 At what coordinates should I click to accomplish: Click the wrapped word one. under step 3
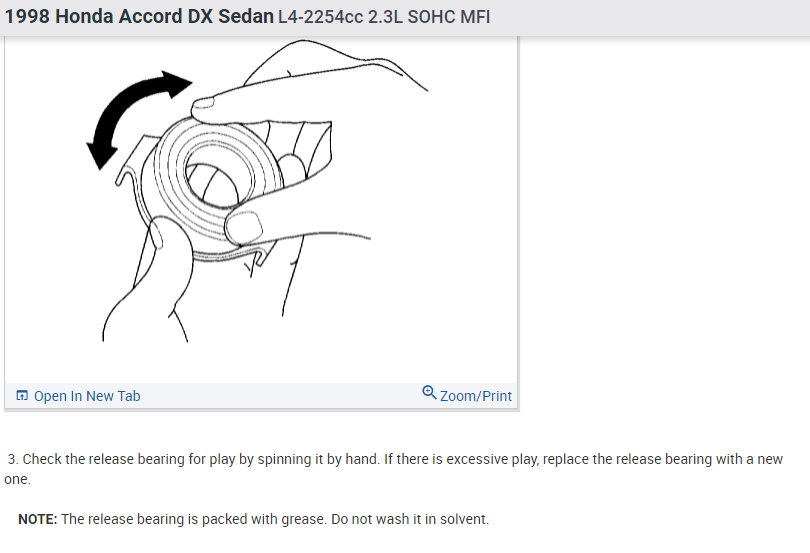[17, 479]
